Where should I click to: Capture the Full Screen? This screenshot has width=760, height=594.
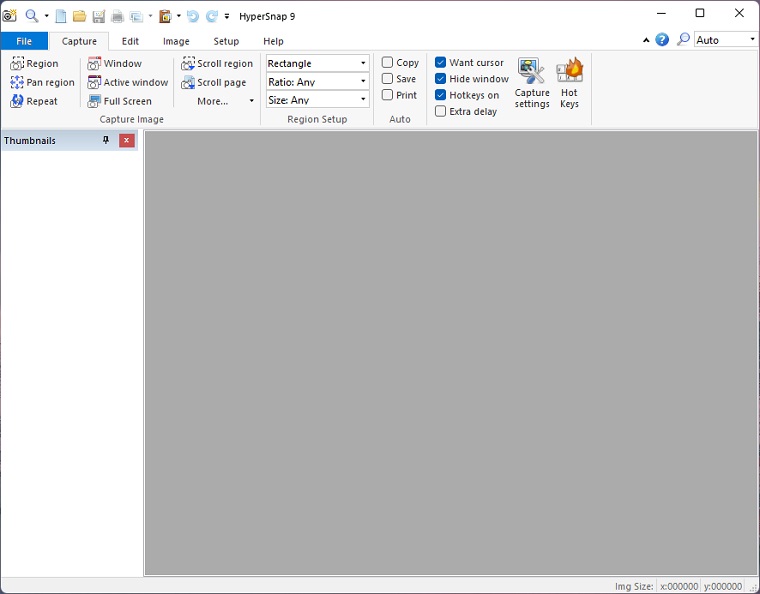click(120, 101)
